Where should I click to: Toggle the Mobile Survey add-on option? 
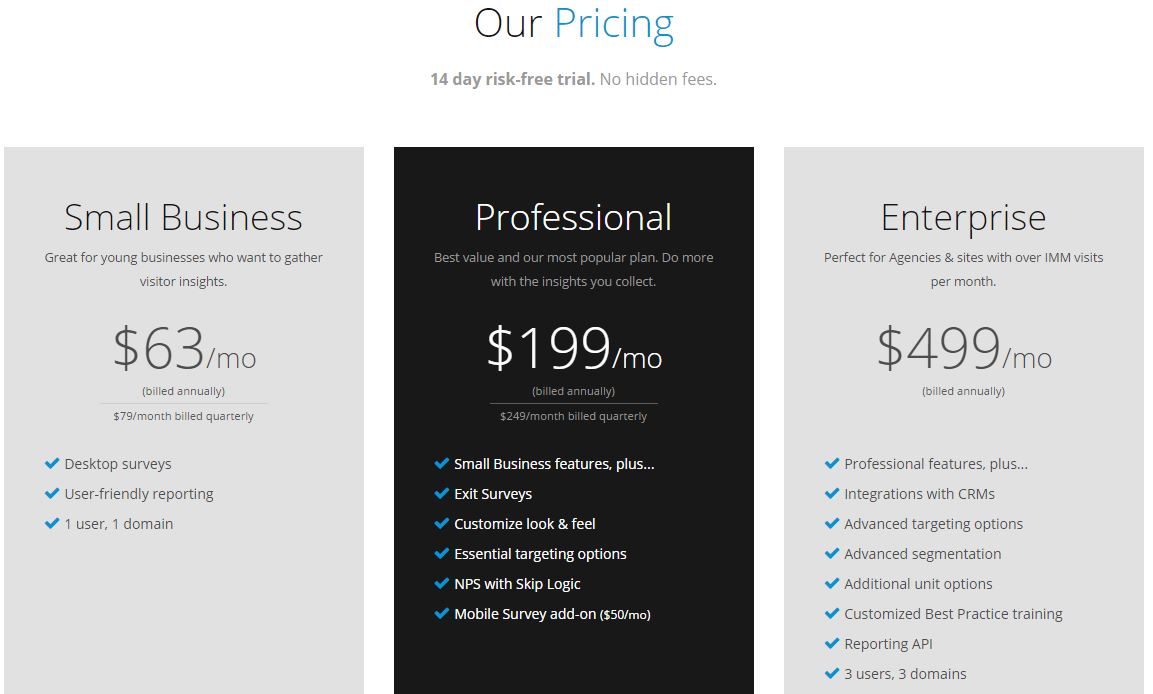pyautogui.click(x=439, y=614)
